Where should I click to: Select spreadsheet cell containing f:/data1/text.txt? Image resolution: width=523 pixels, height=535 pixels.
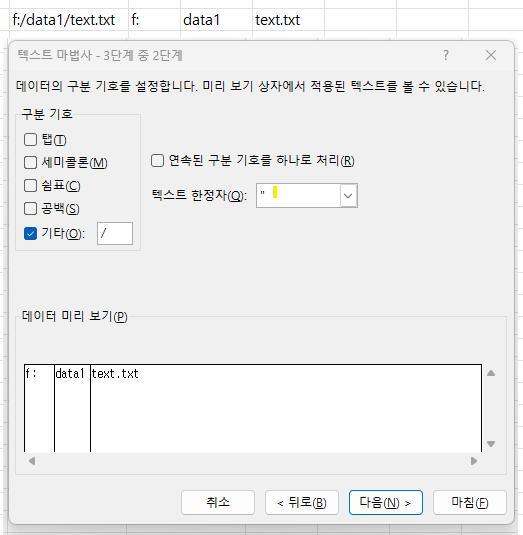[69, 20]
